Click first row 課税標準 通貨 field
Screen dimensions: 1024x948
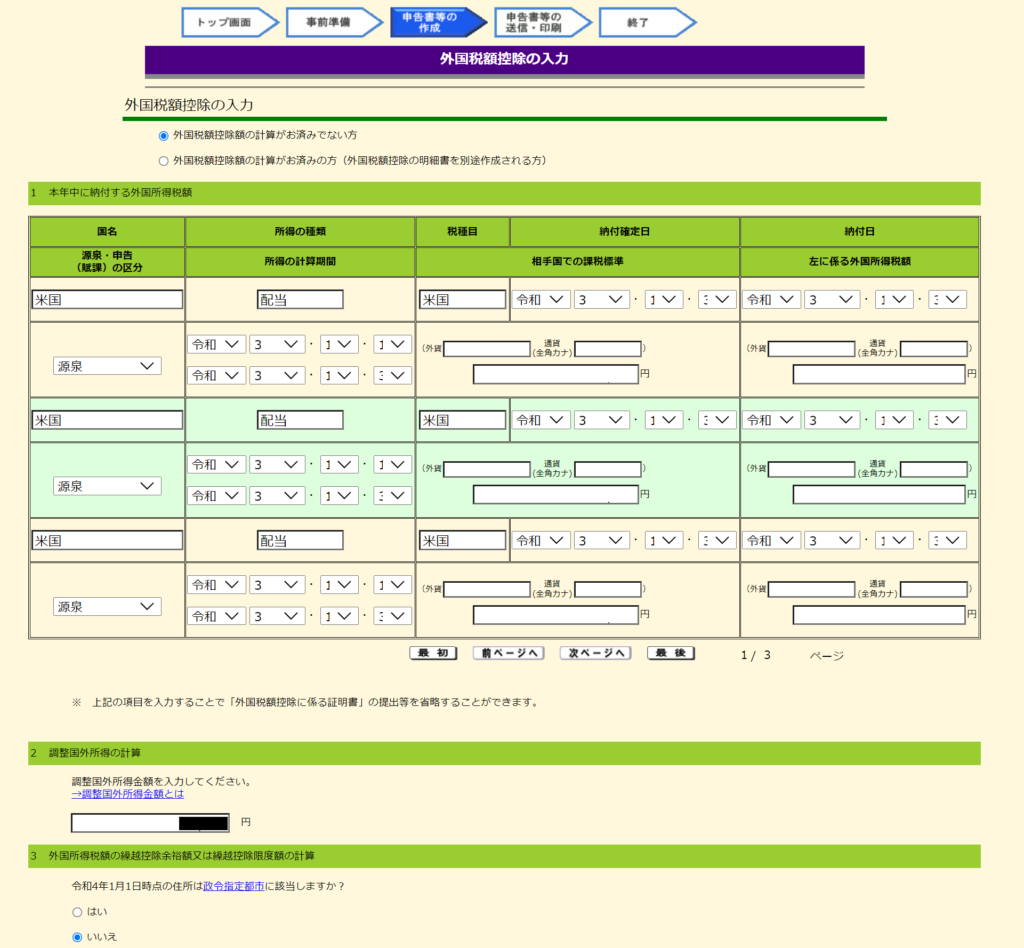coord(607,349)
